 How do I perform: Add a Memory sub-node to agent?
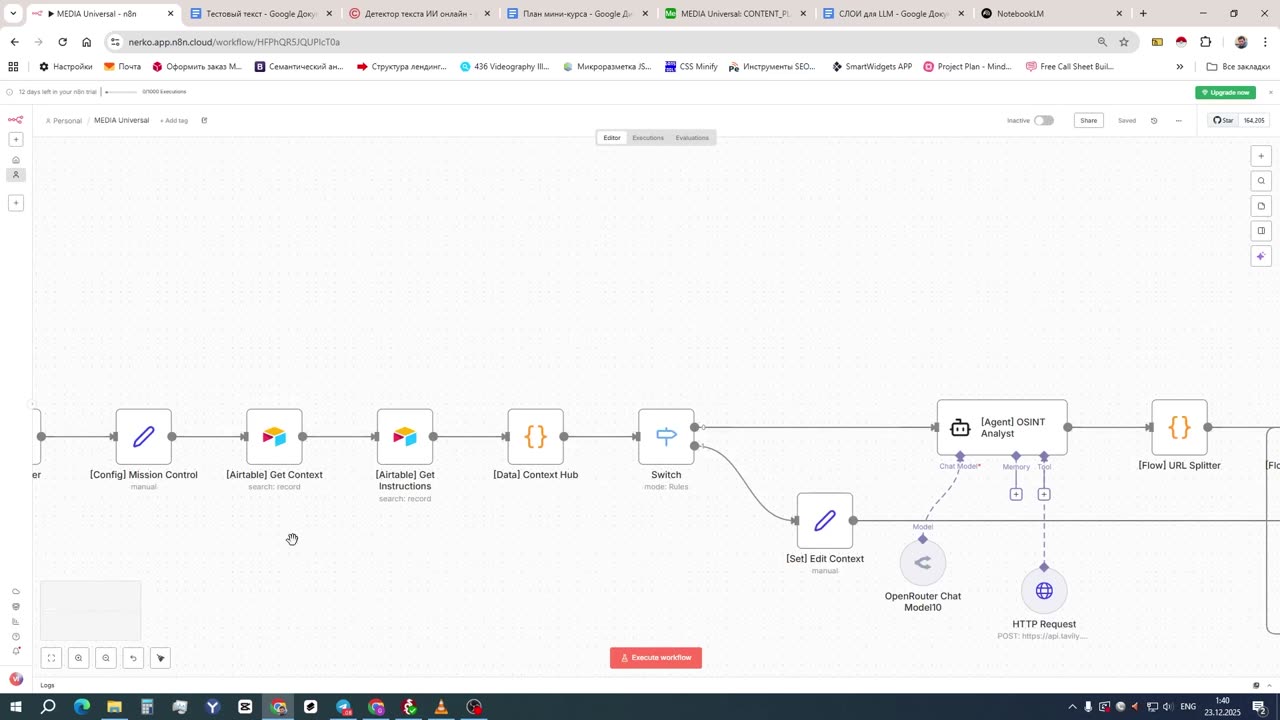[x=1016, y=494]
